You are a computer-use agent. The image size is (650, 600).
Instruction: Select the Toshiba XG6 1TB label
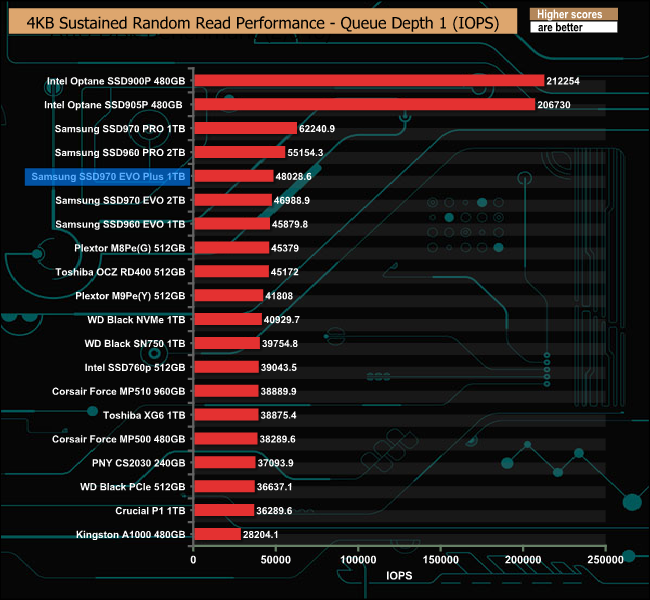pyautogui.click(x=144, y=415)
